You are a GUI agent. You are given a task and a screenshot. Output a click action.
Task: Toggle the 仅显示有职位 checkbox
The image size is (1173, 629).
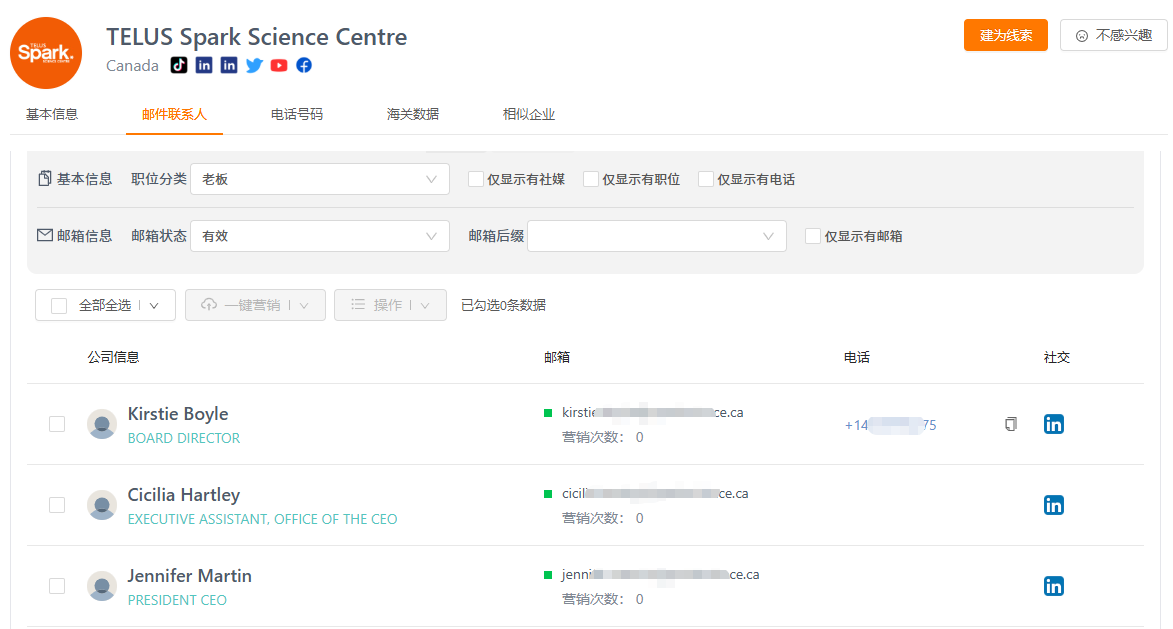tap(591, 179)
